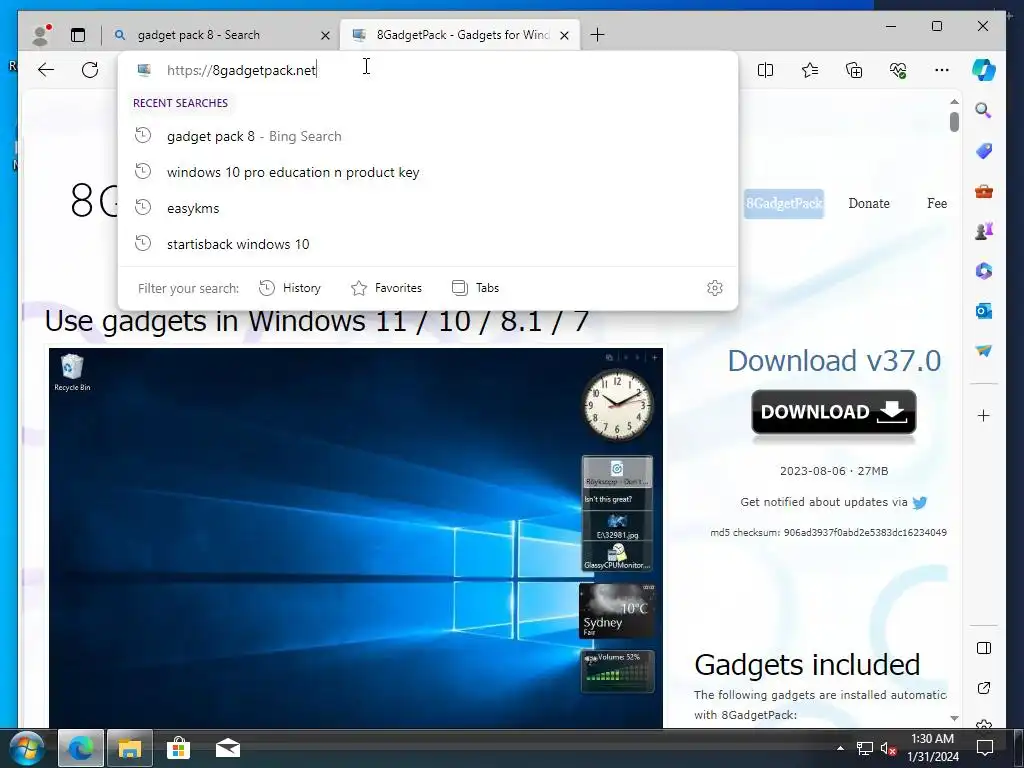
Task: Open sidebar Games chess icon
Action: click(984, 231)
